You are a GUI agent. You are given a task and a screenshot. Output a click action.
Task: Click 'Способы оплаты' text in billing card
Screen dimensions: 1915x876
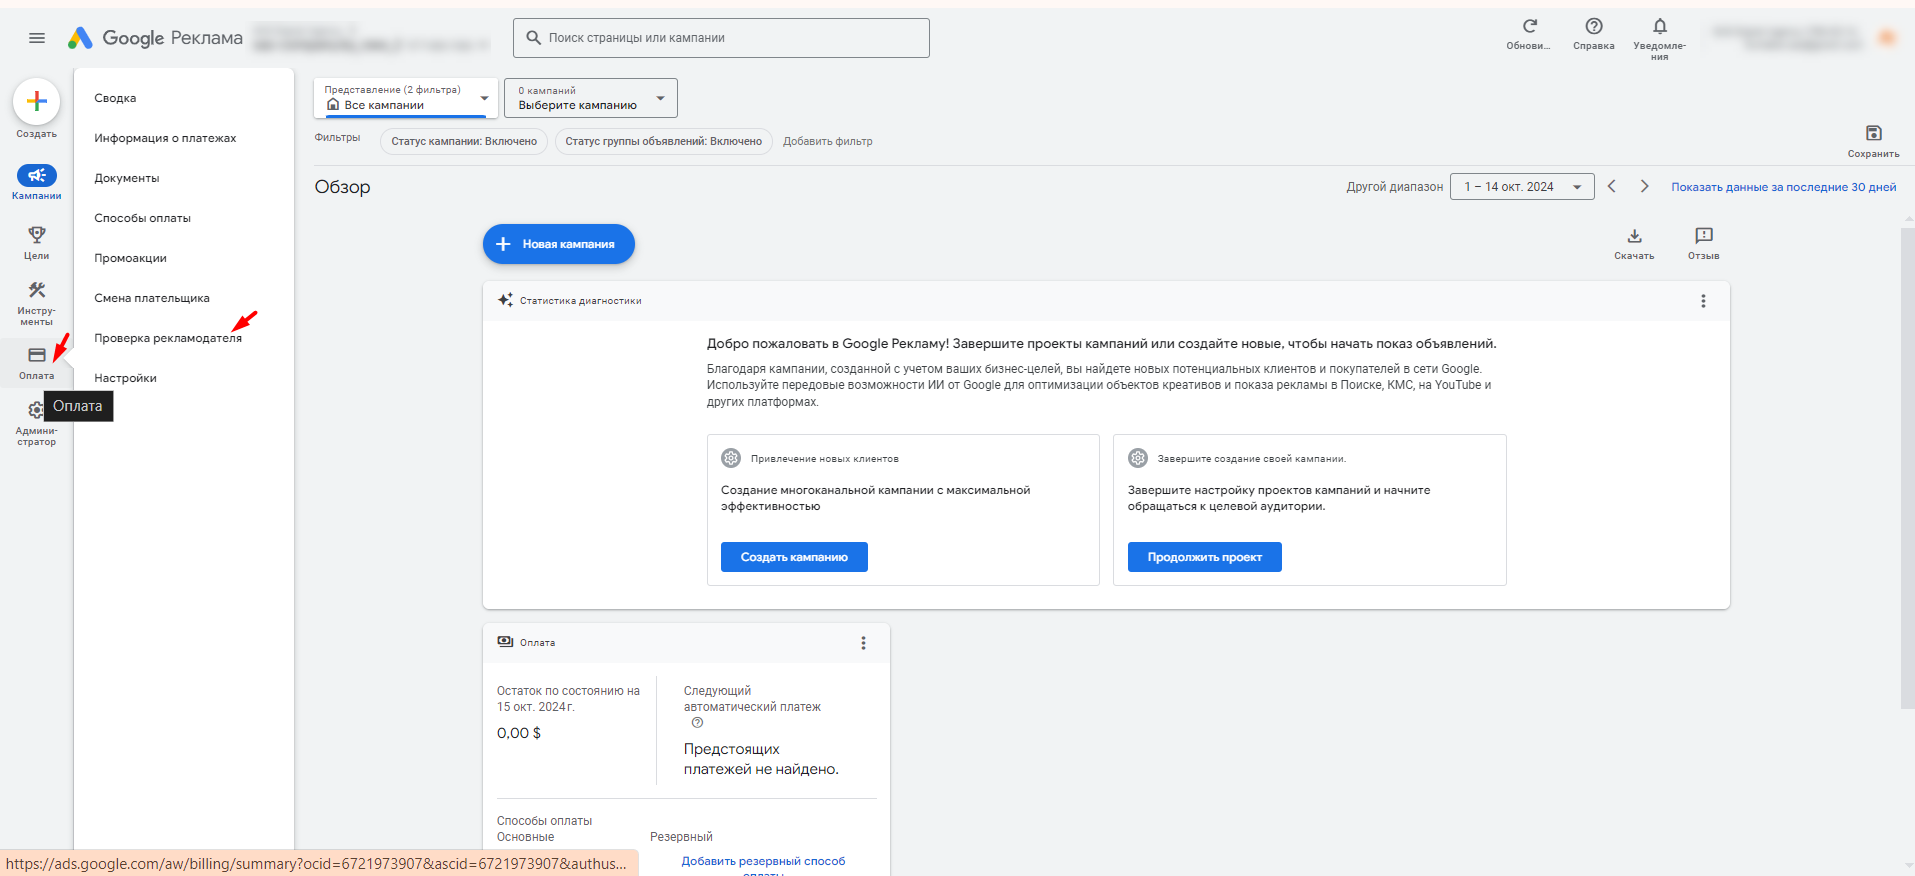click(x=544, y=821)
